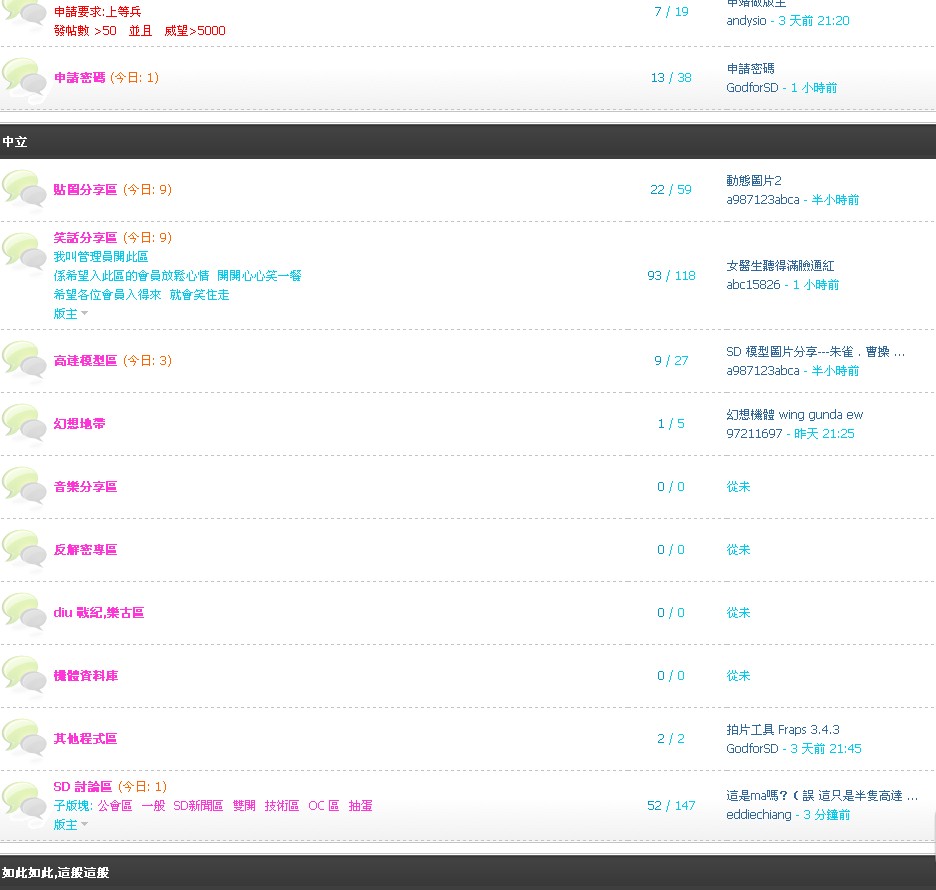The width and height of the screenshot is (936, 890).
Task: Click the speech bubble icon beside 貼圖分享區
Action: [24, 189]
